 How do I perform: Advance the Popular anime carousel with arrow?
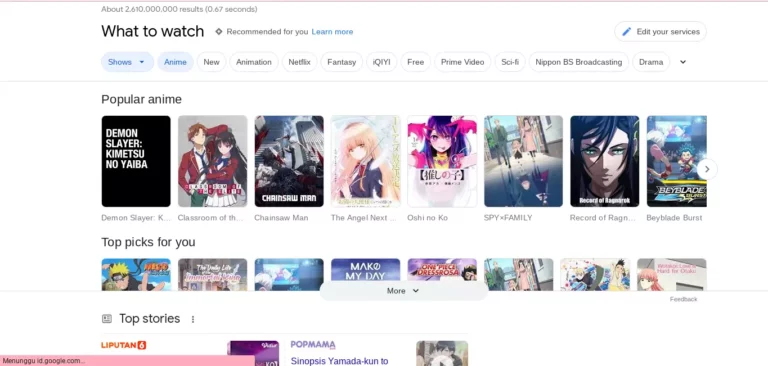coord(706,170)
